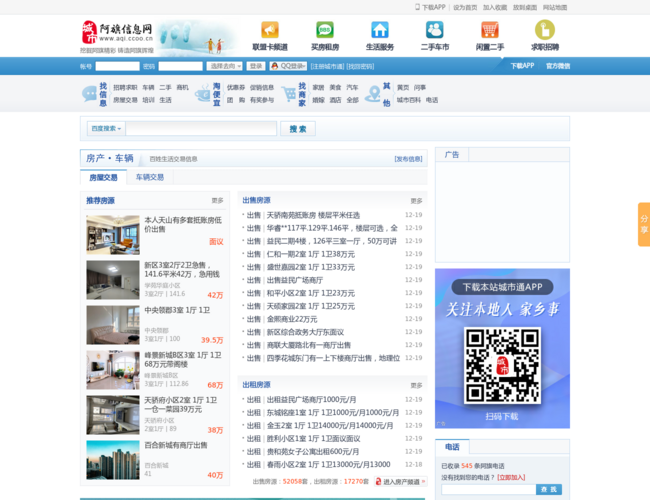Click the 注册城市通 link
Image resolution: width=650 pixels, height=500 pixels.
point(327,66)
